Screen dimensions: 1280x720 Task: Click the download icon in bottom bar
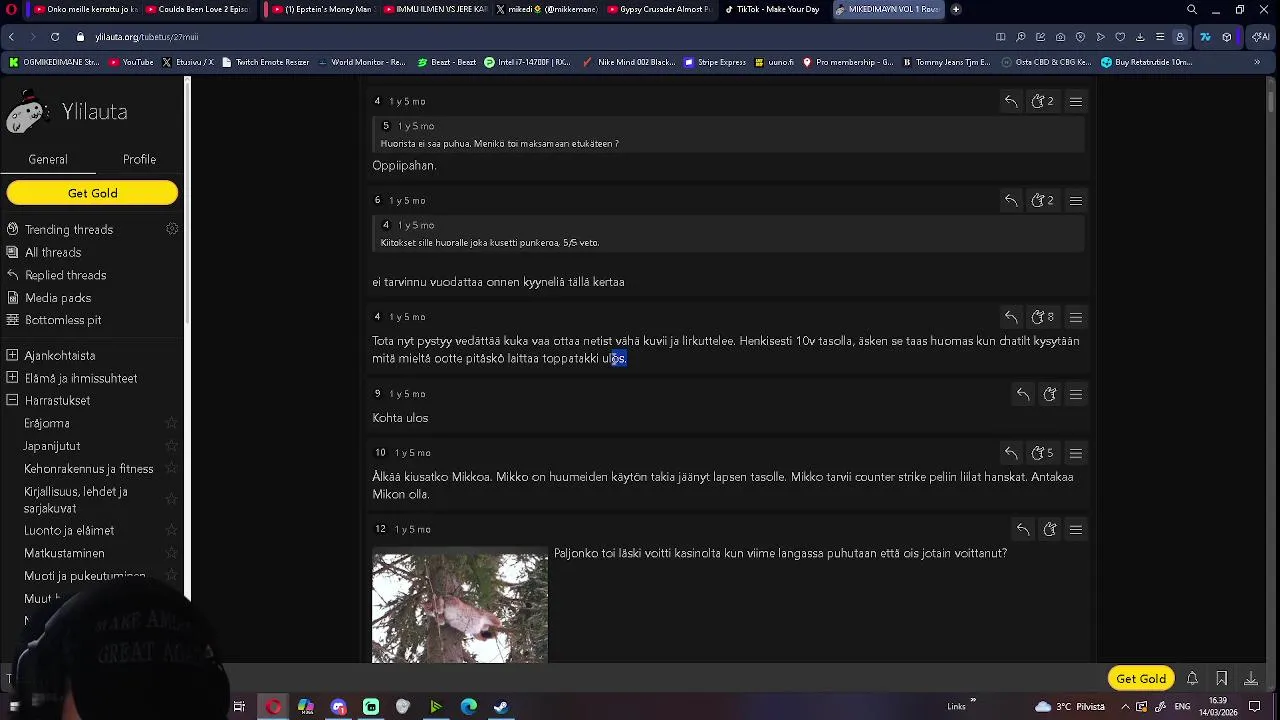[x=1251, y=678]
